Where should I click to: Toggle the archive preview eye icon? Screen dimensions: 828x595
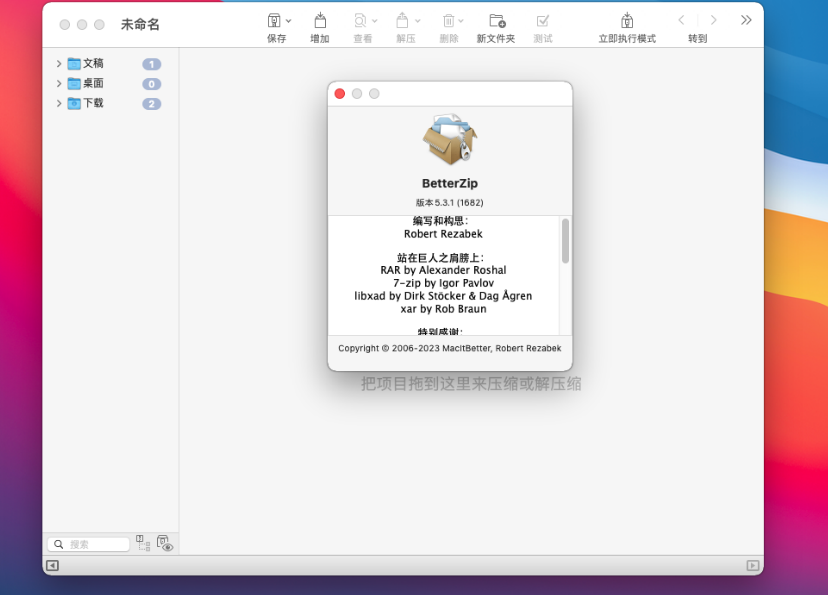[165, 543]
